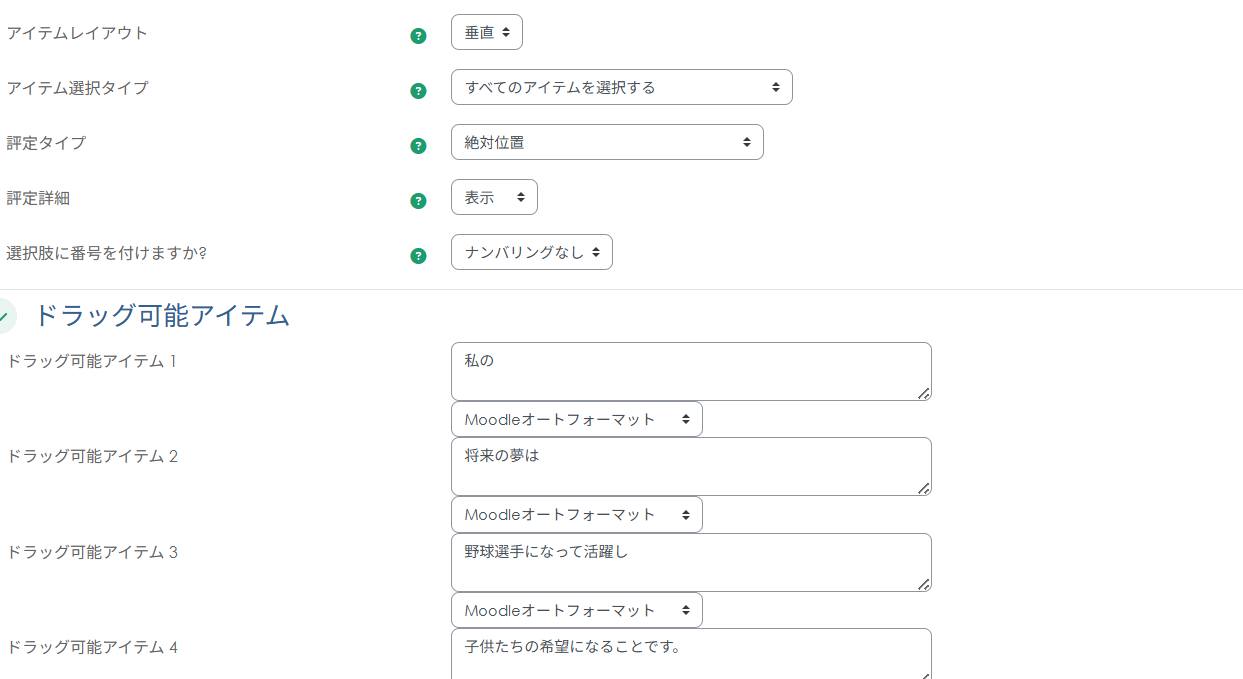Open the すべてのアイテムを選択する dropdown

click(622, 87)
